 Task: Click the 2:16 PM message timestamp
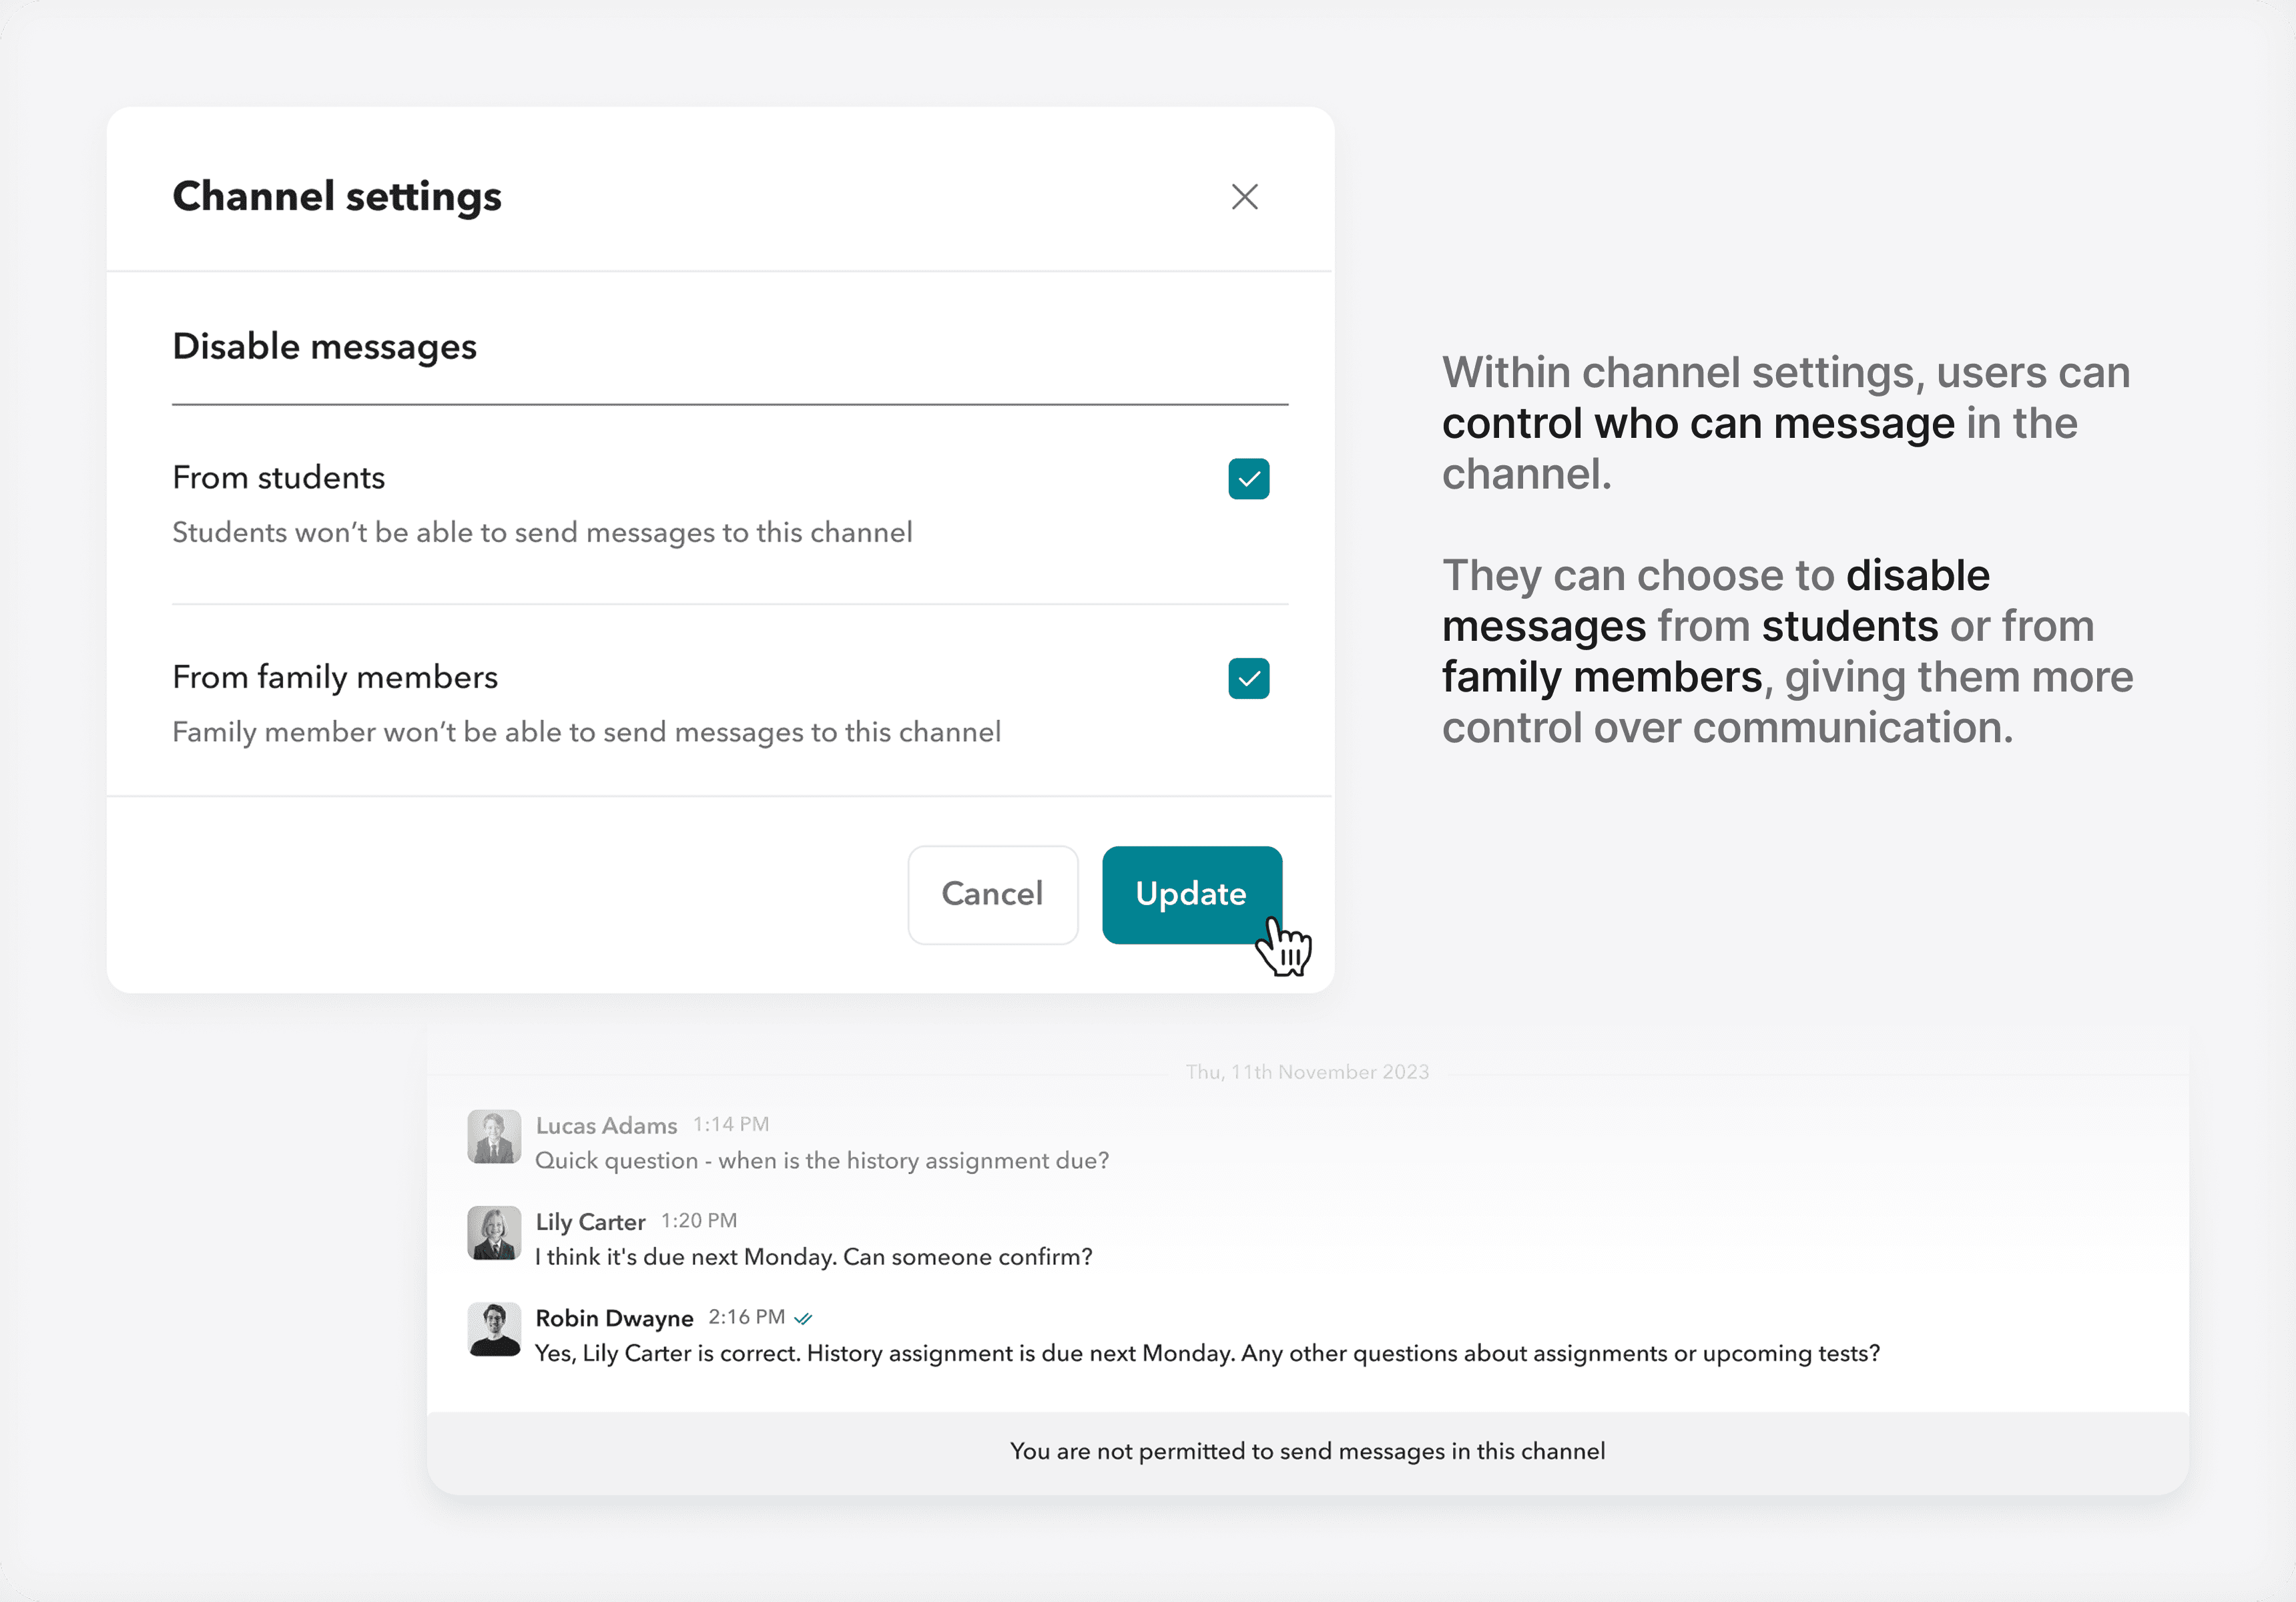(x=746, y=1317)
